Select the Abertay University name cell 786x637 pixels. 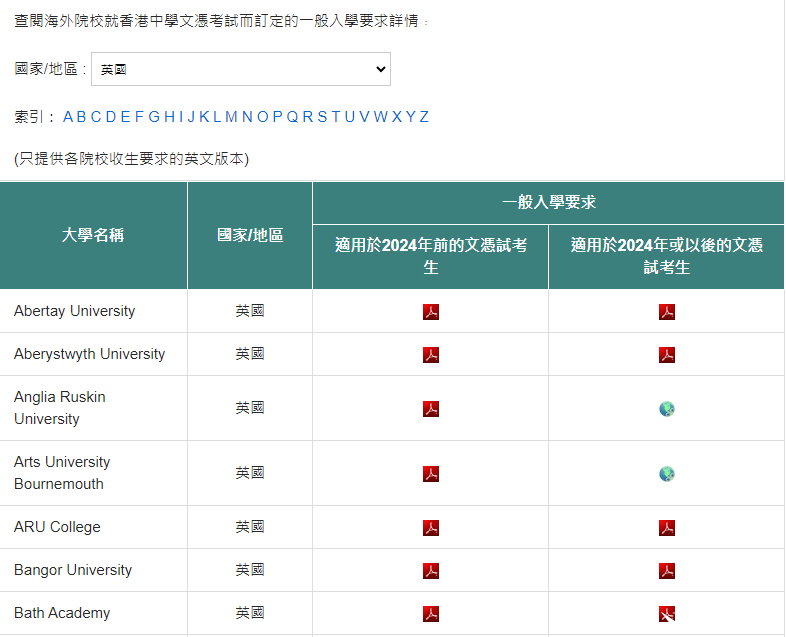93,311
